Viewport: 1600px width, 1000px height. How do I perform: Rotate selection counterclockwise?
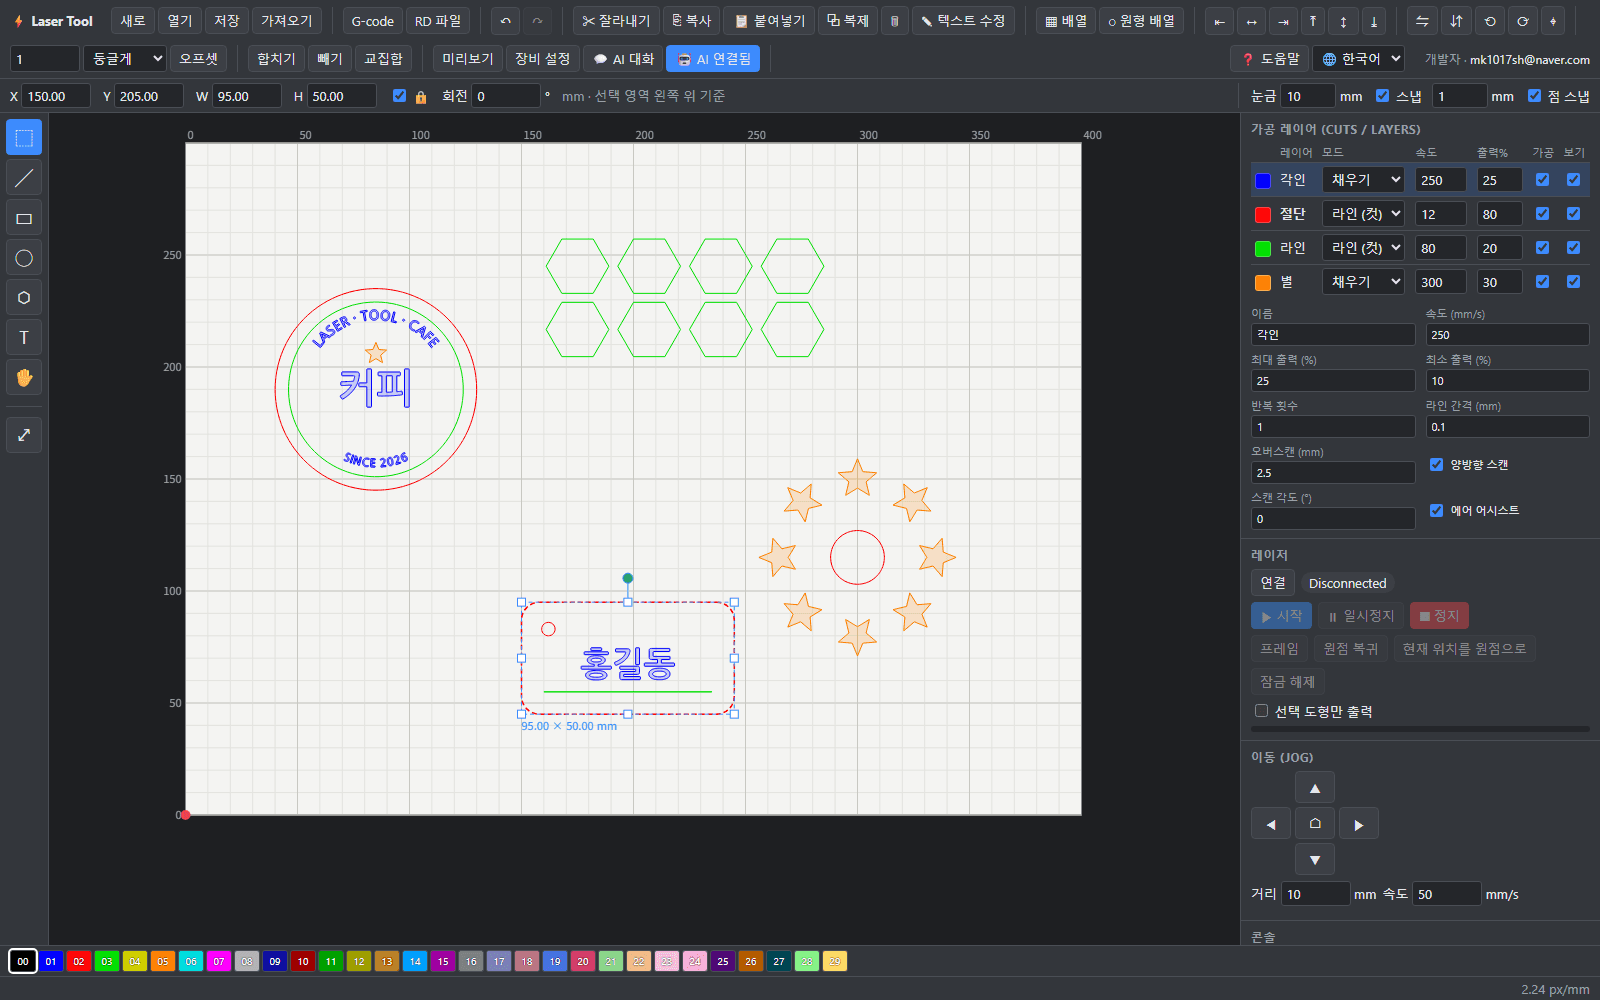point(1490,21)
